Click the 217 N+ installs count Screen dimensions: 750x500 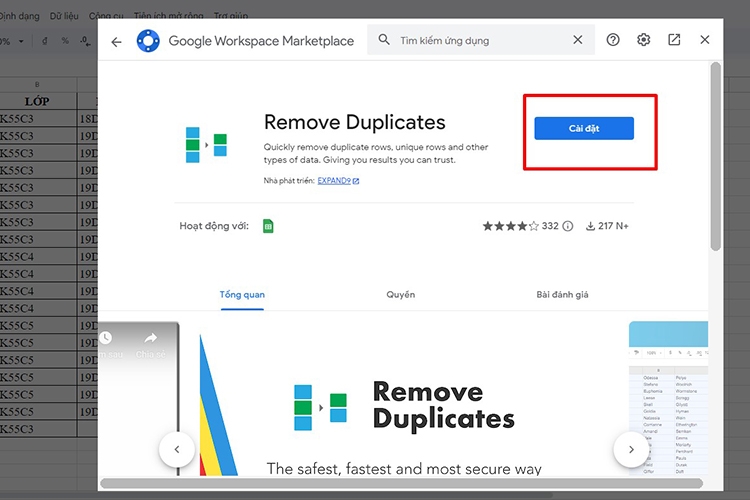pos(613,226)
